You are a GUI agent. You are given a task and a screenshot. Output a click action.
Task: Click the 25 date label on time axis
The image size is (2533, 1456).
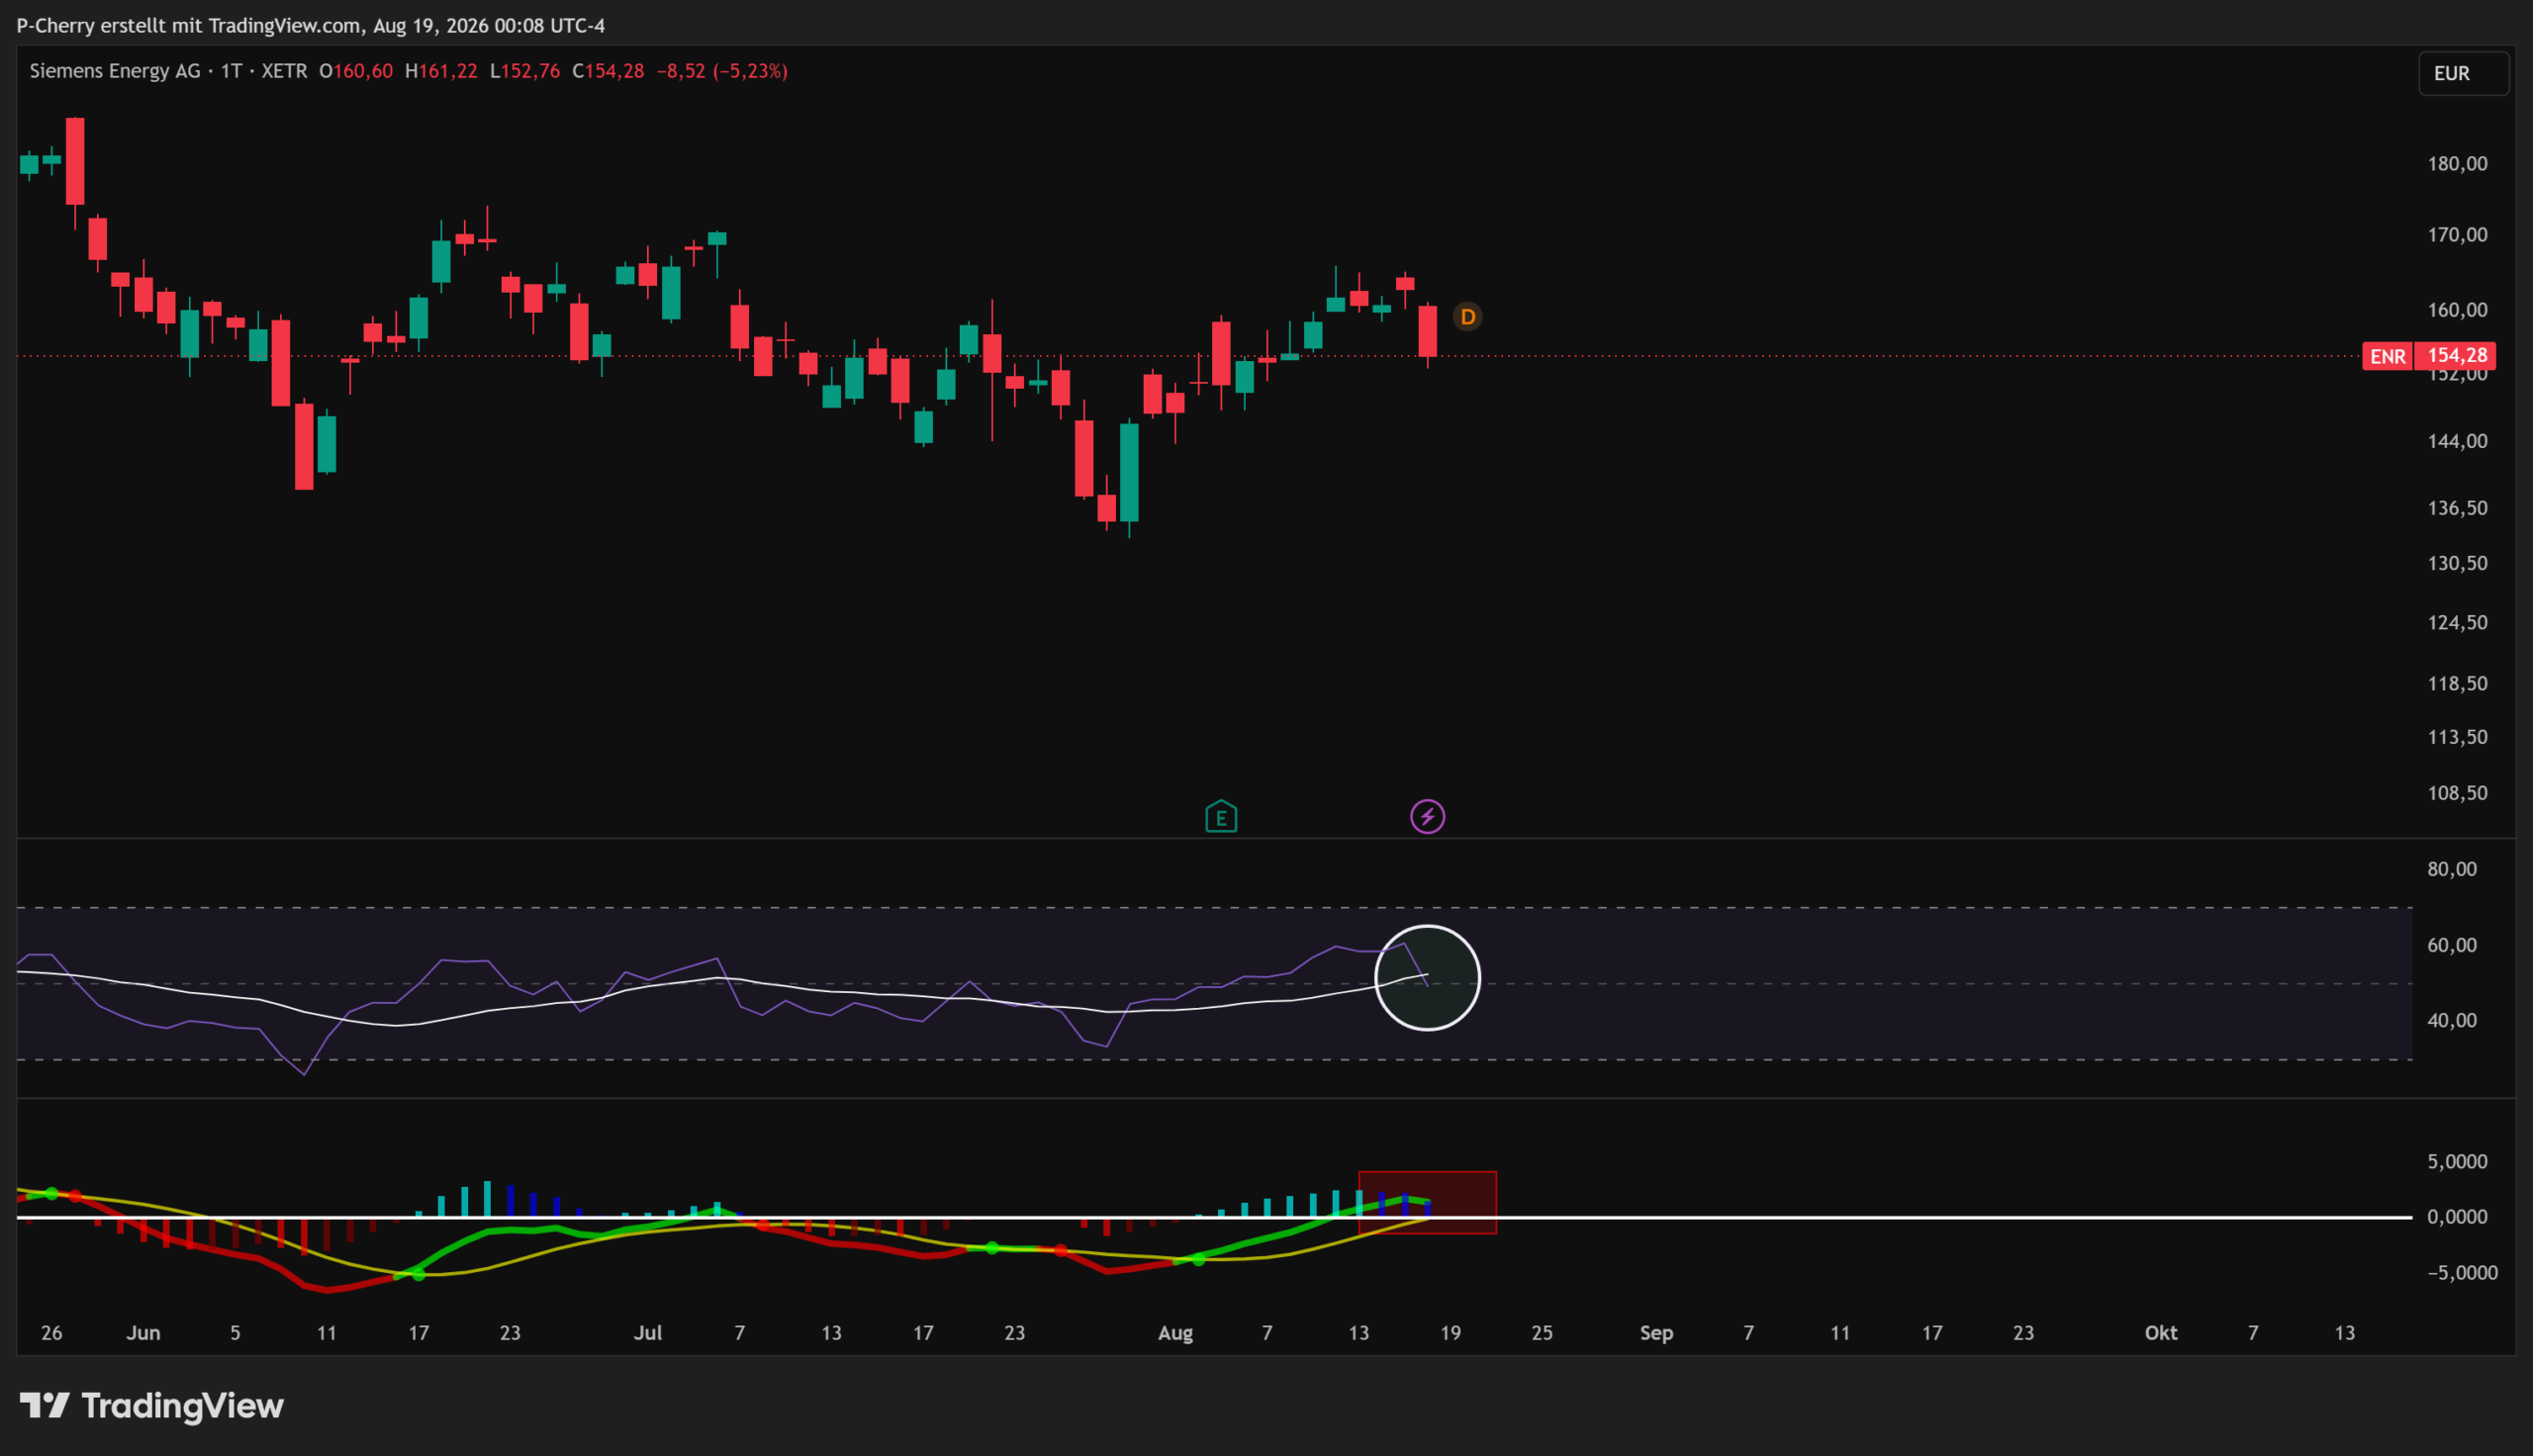(x=1542, y=1333)
